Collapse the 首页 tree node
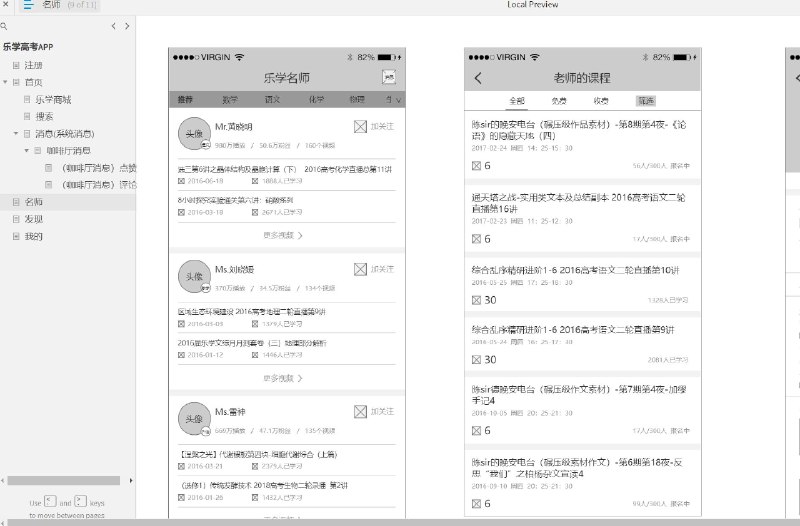The width and height of the screenshot is (800, 526). pos(5,82)
